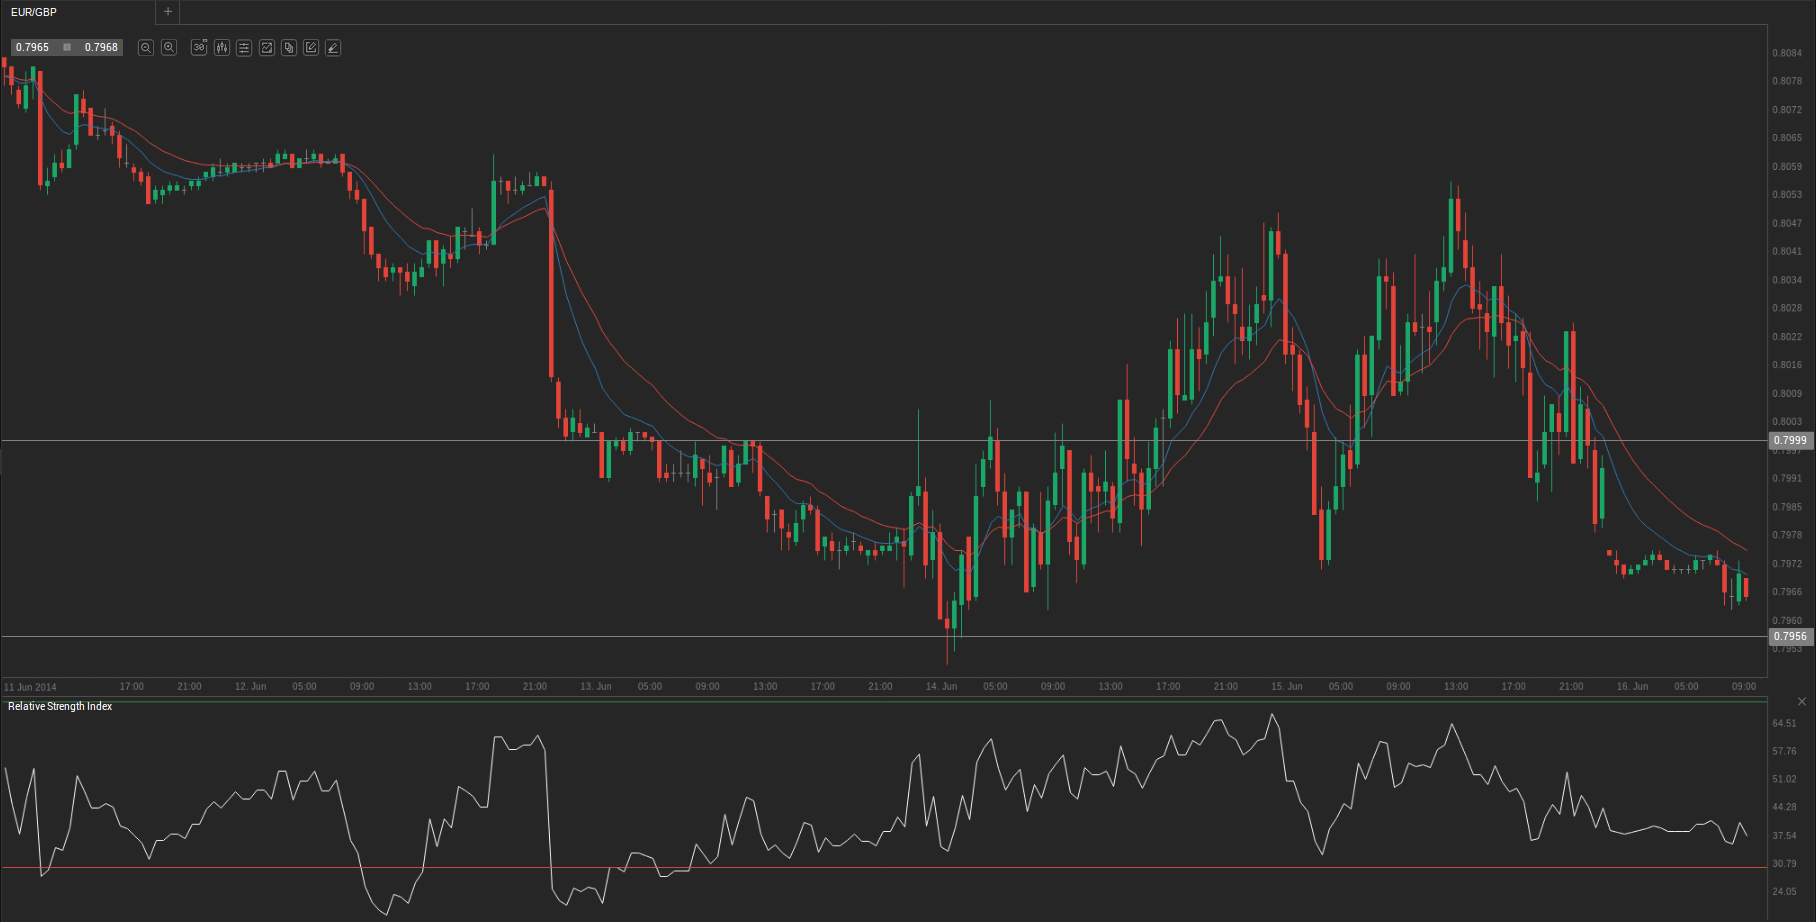This screenshot has width=1816, height=922.
Task: Click the indicators chart icon in toolbar
Action: pyautogui.click(x=267, y=48)
